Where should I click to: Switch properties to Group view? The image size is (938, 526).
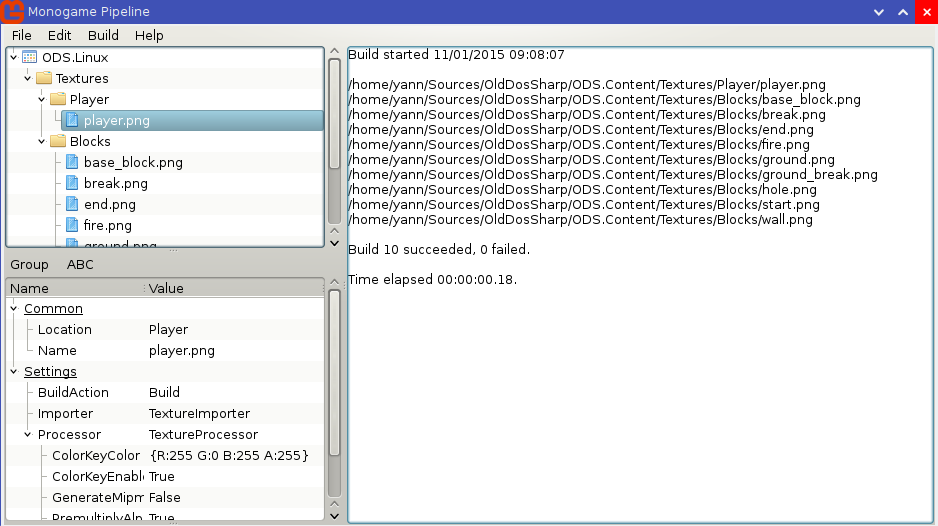point(29,264)
